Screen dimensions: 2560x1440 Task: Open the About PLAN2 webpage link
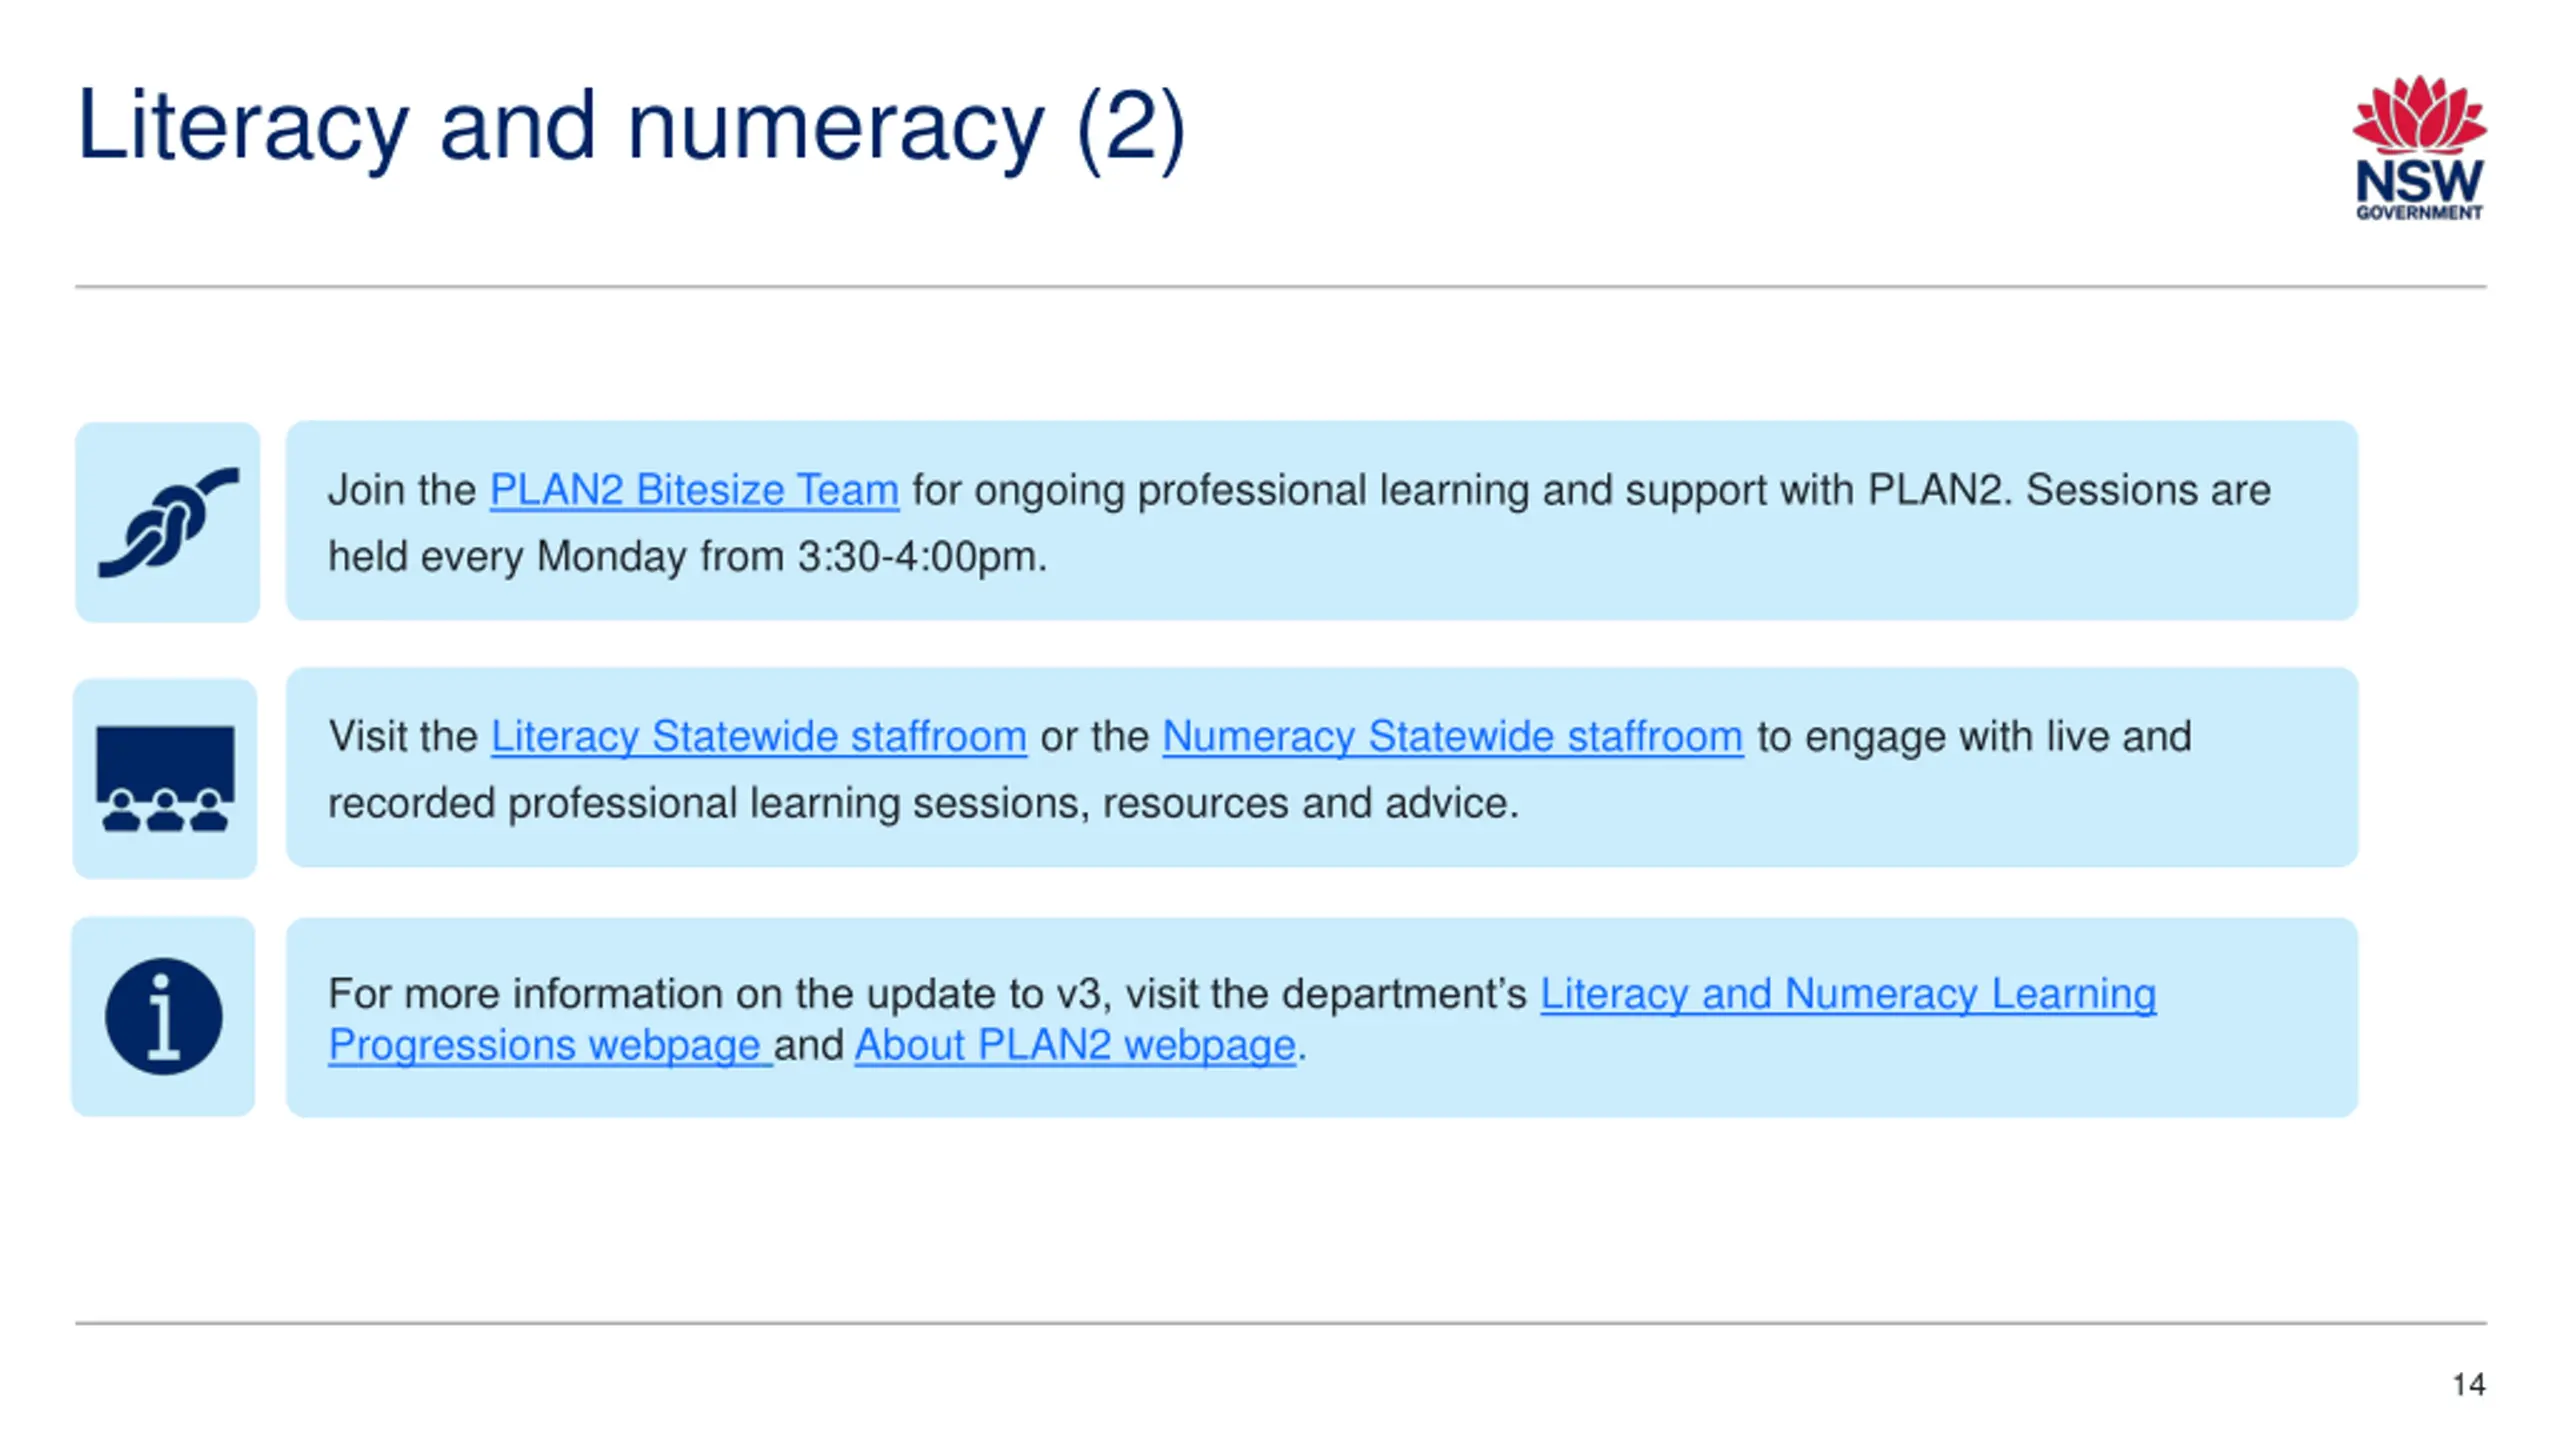tap(1075, 1046)
